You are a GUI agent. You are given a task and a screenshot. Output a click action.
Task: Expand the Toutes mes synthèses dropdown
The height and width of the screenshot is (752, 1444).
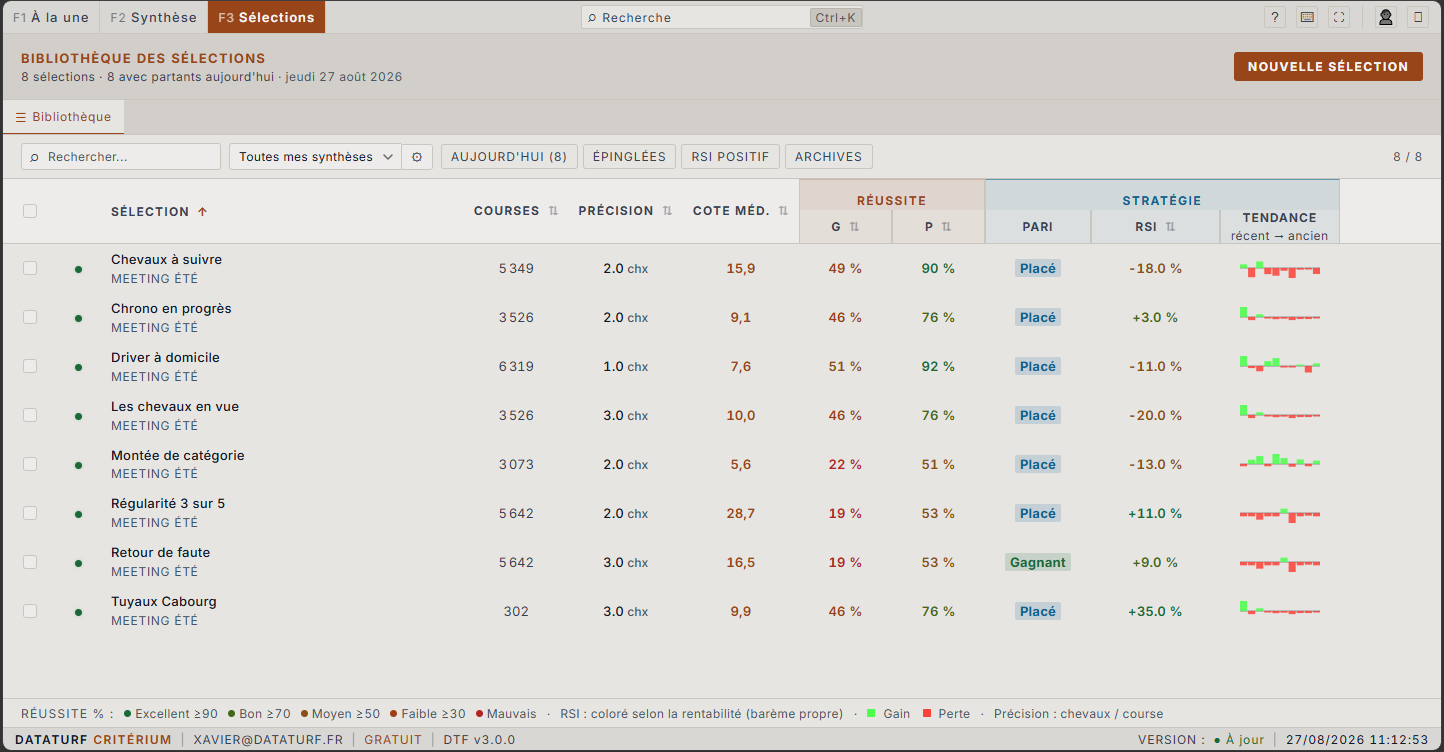315,157
